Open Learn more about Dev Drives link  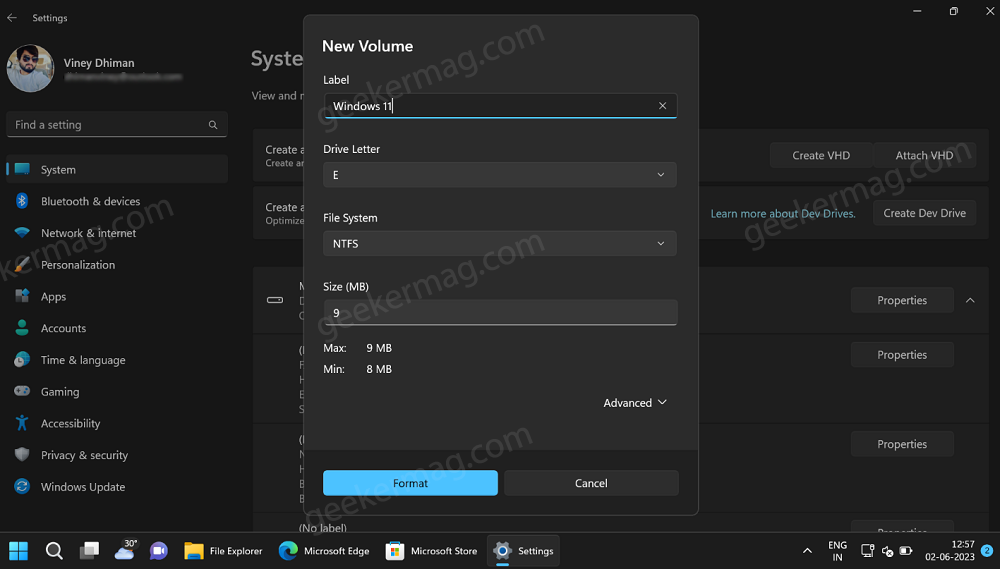pyautogui.click(x=783, y=214)
